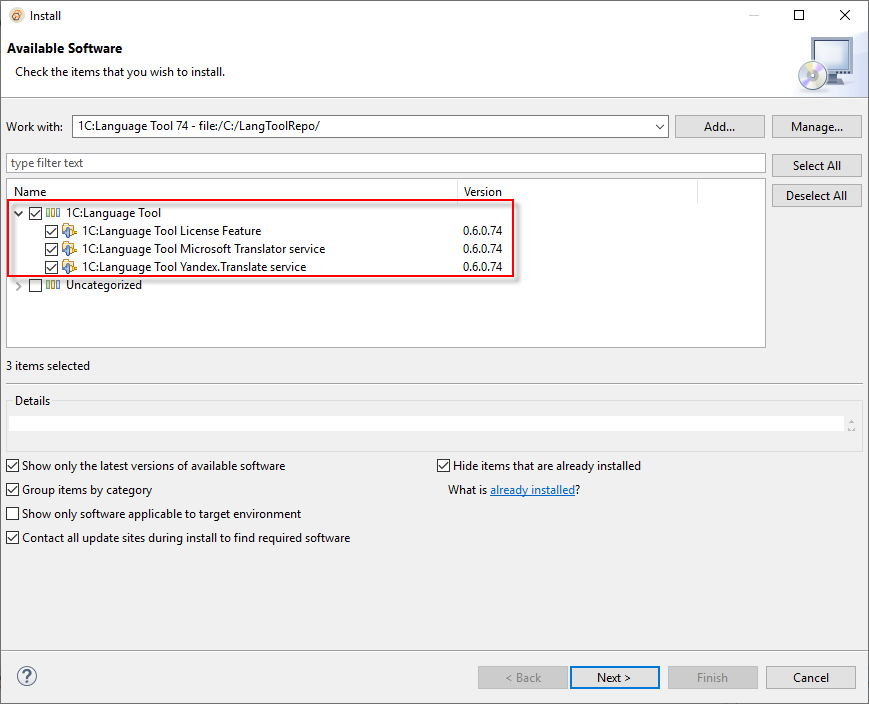
Task: Toggle Group items by category checkbox
Action: click(13, 490)
